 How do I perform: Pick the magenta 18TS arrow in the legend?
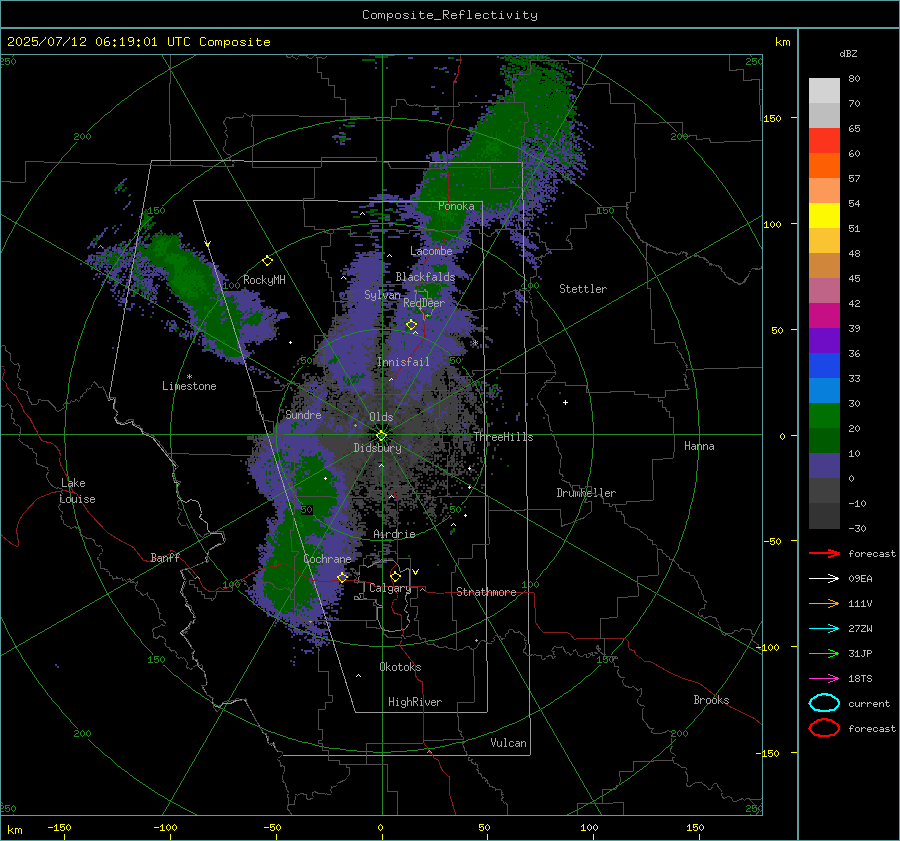[x=824, y=679]
